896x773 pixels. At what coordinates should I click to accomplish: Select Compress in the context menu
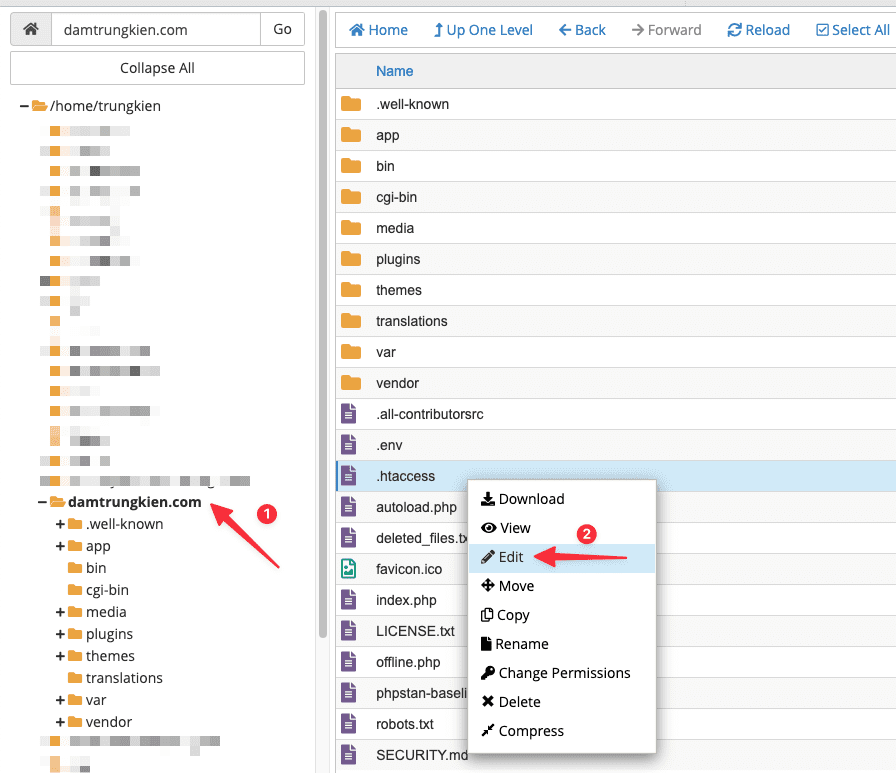pos(531,731)
